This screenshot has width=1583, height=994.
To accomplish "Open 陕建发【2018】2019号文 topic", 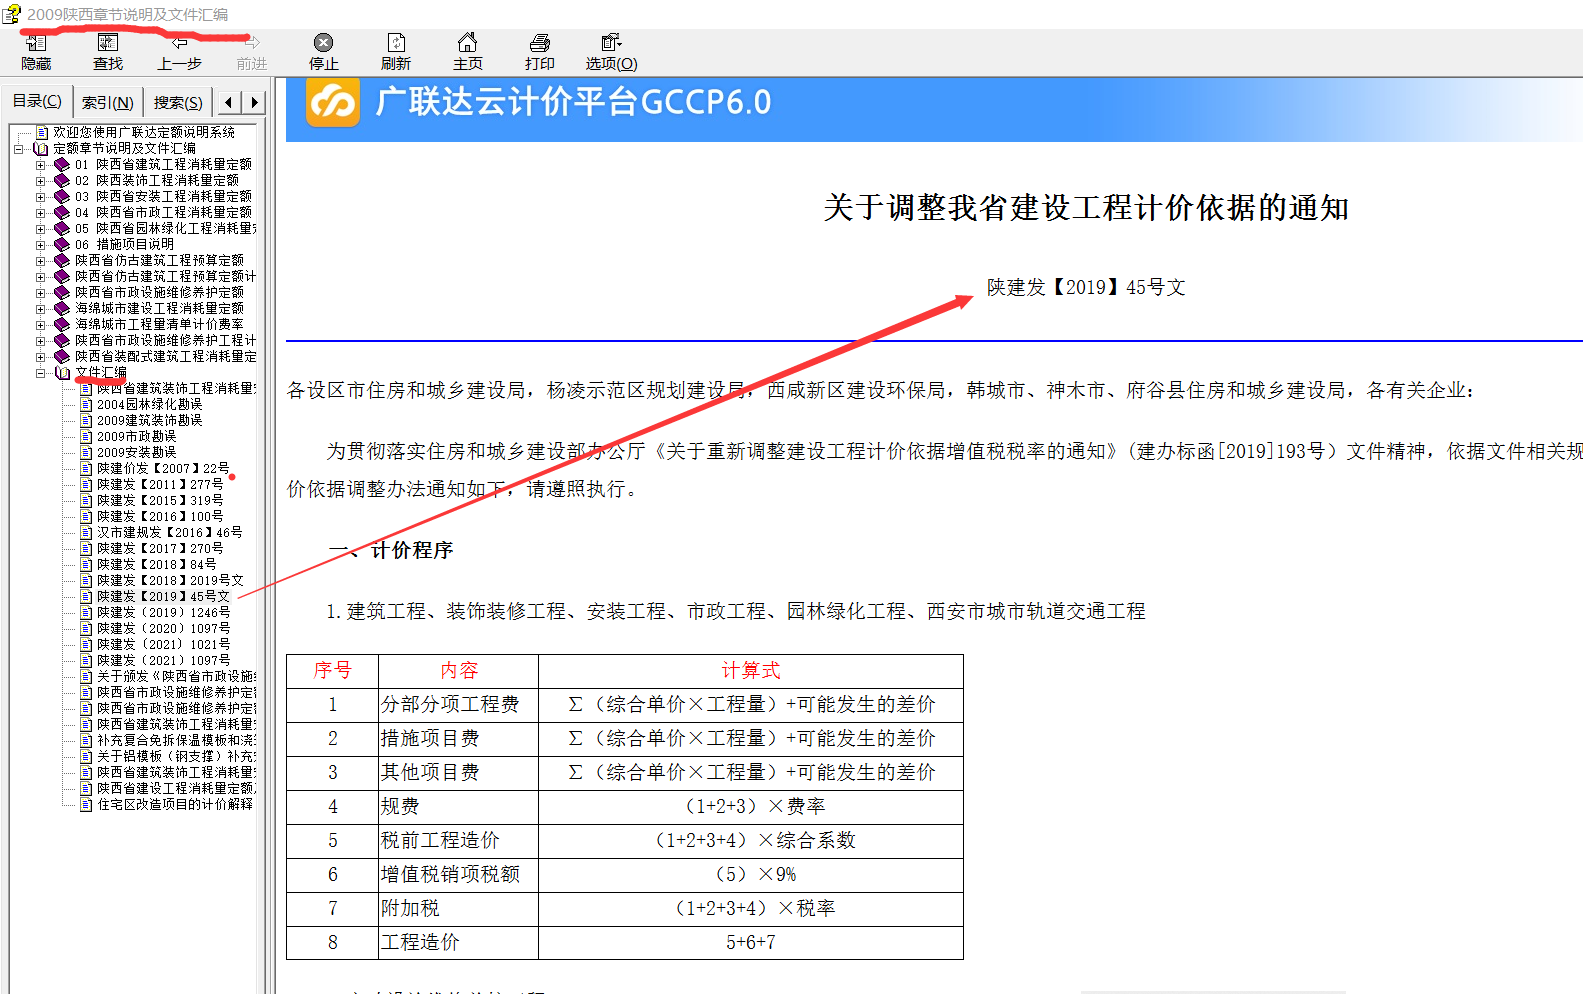I will [x=170, y=580].
